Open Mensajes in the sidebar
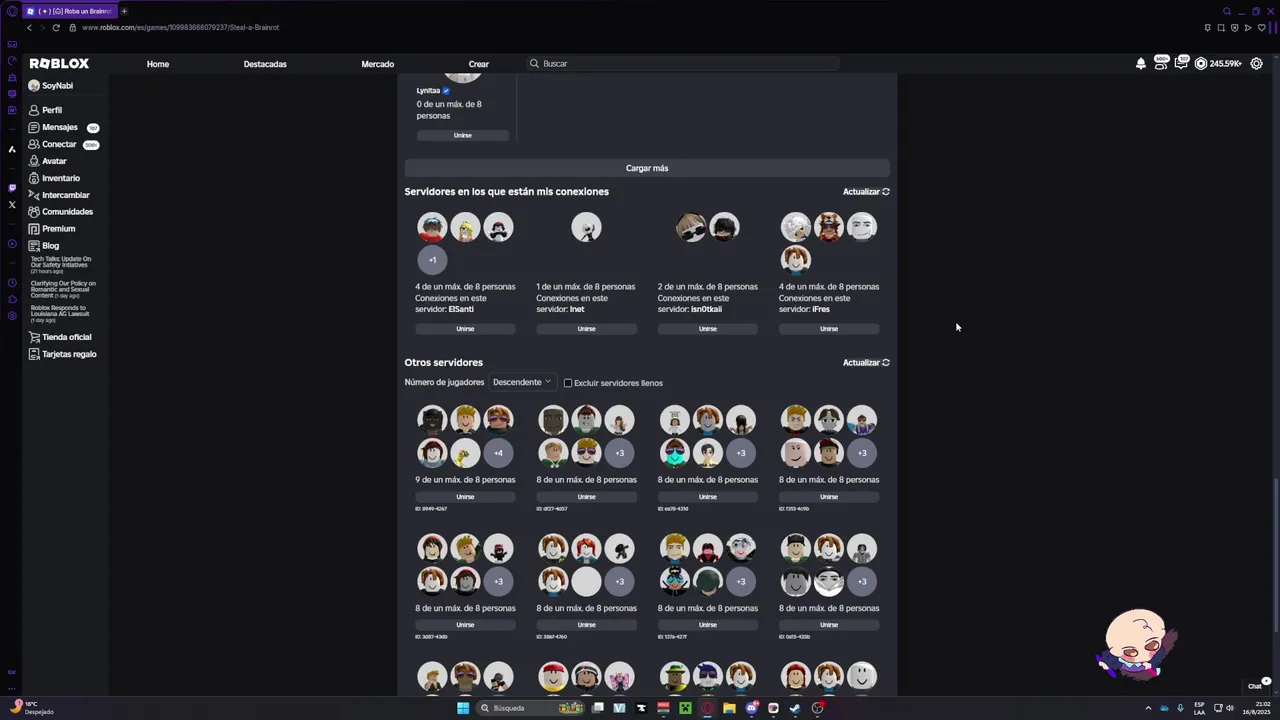Viewport: 1280px width, 720px height. 60,127
